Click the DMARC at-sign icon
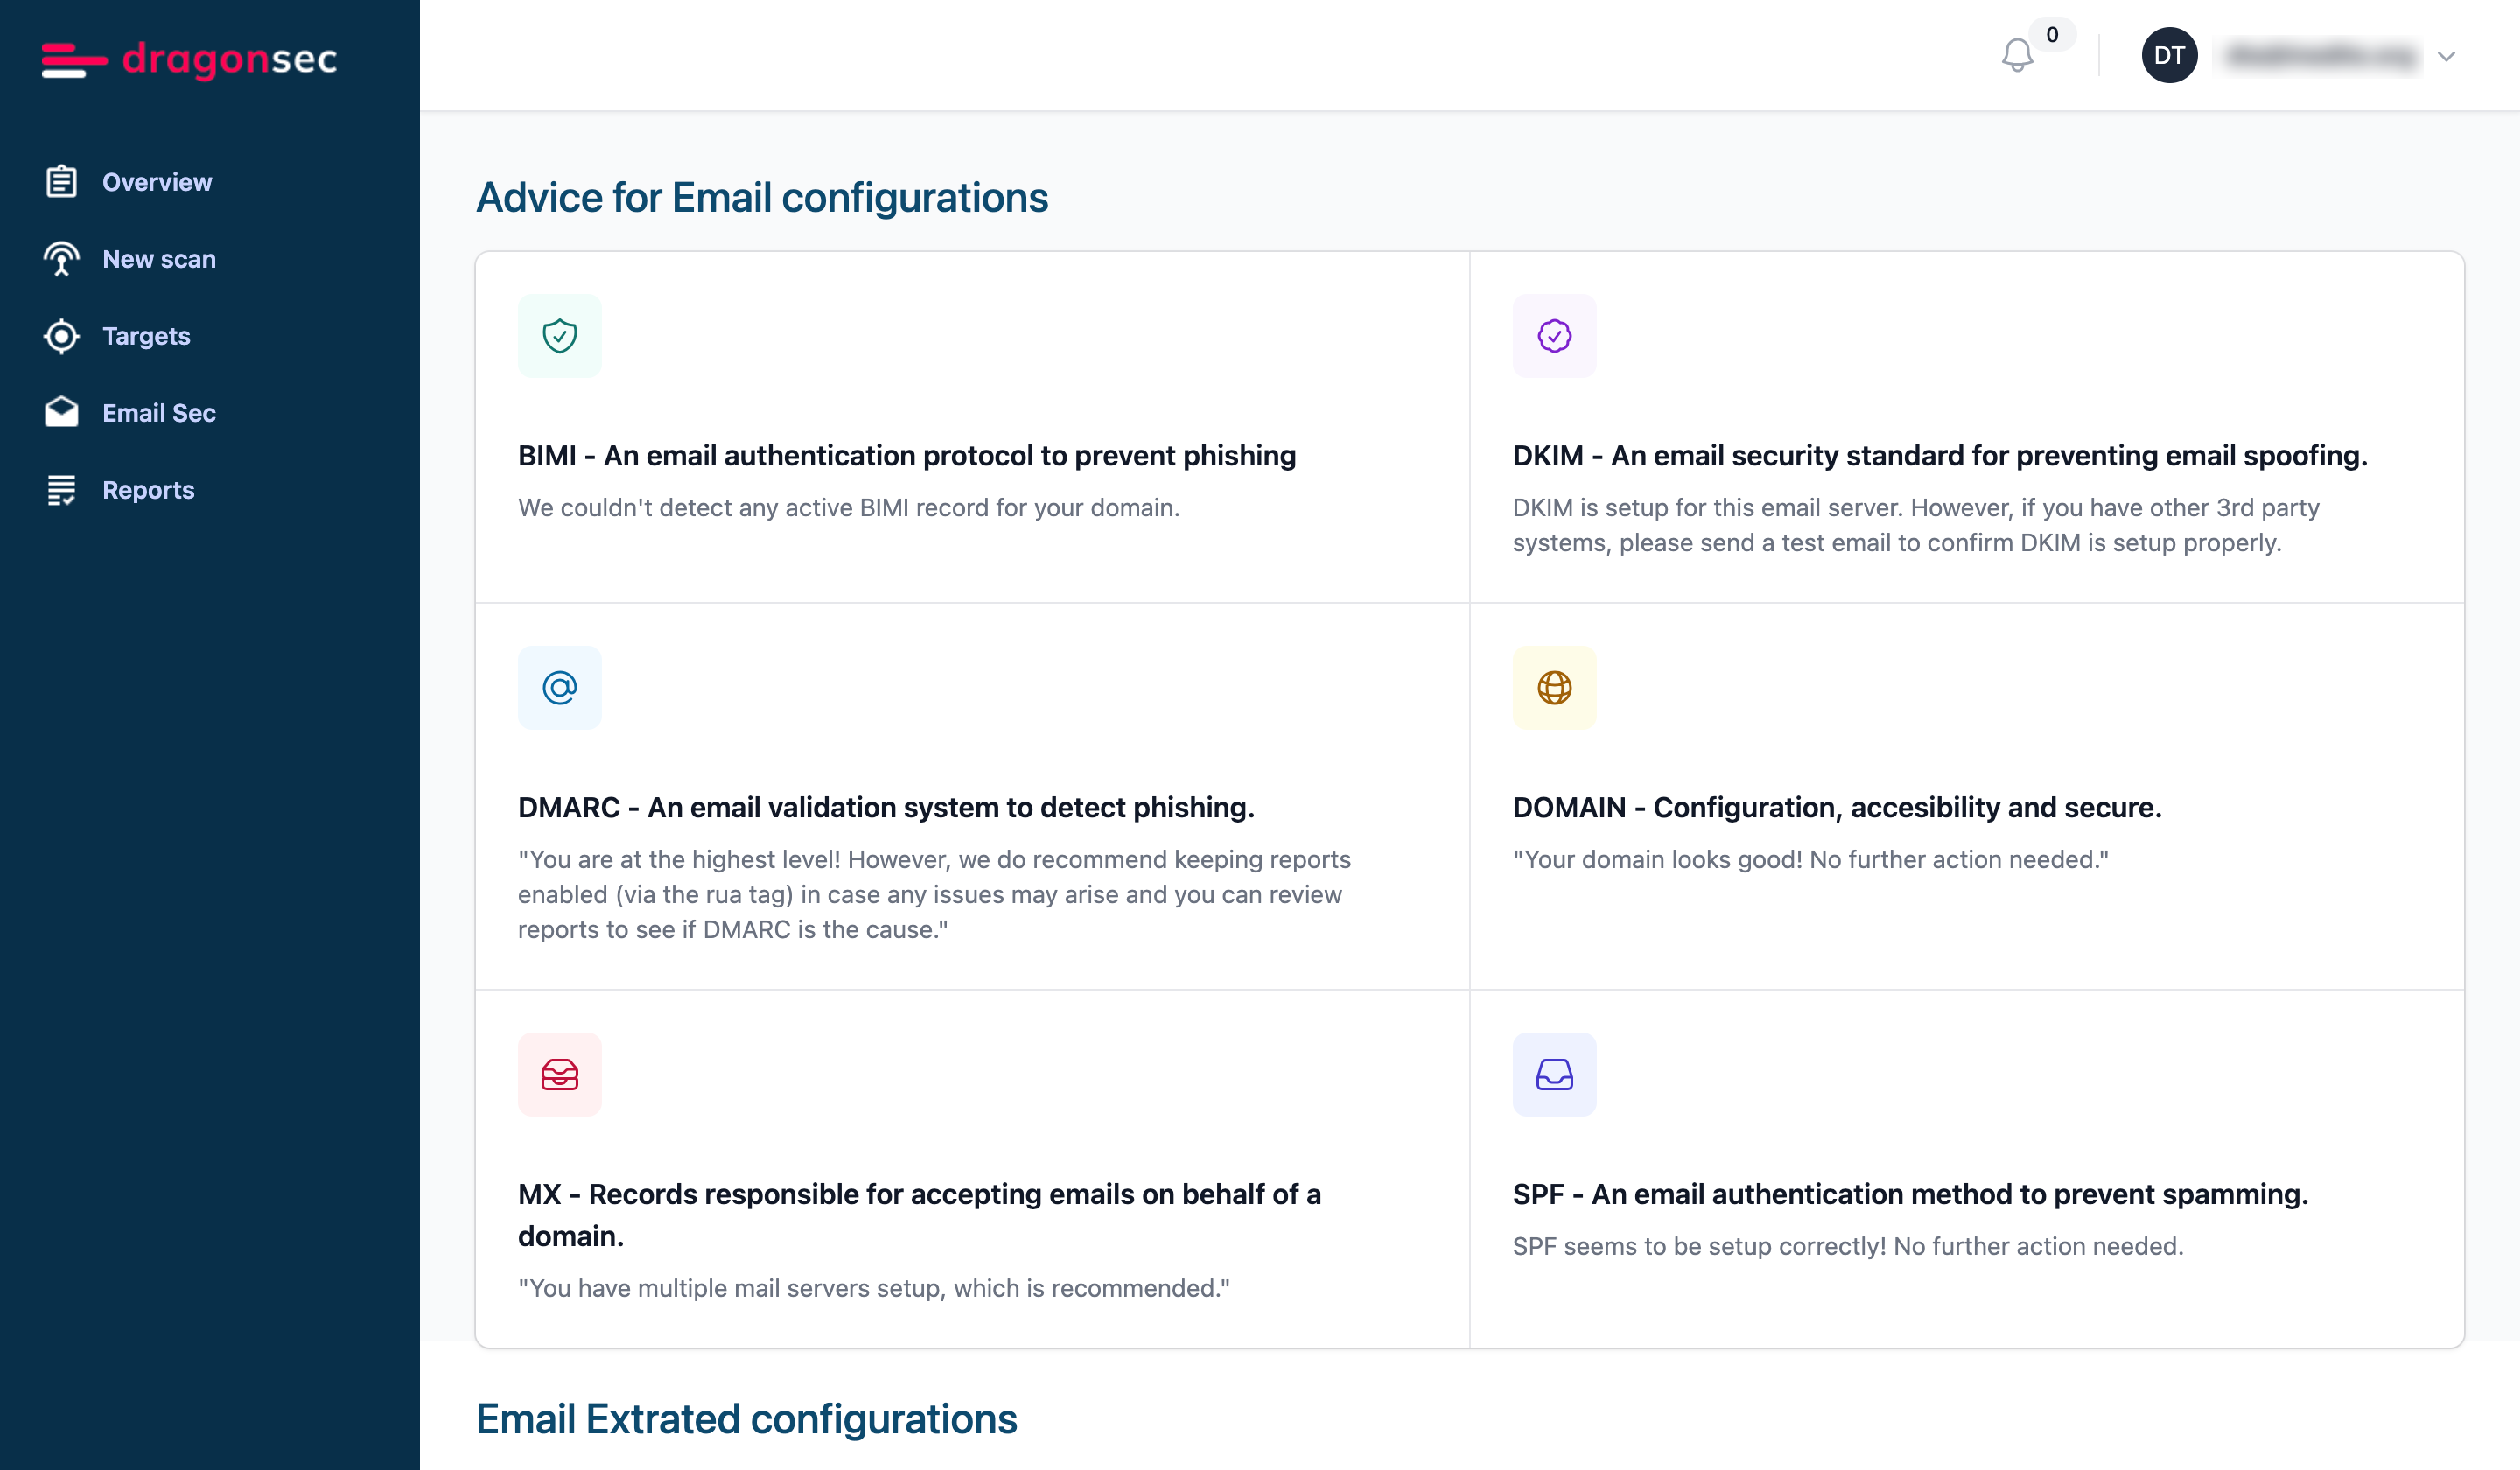 560,688
